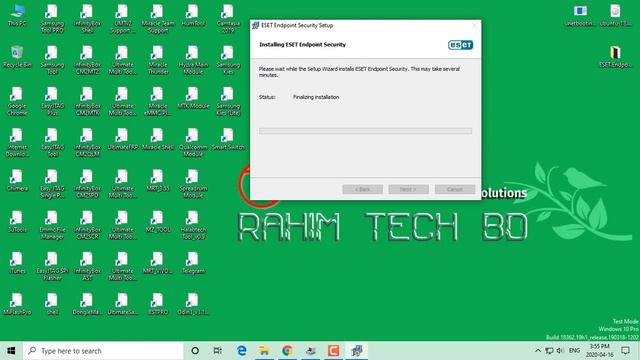The height and width of the screenshot is (360, 640).
Task: Select EasyJTAG Plus shortcut
Action: 52,101
